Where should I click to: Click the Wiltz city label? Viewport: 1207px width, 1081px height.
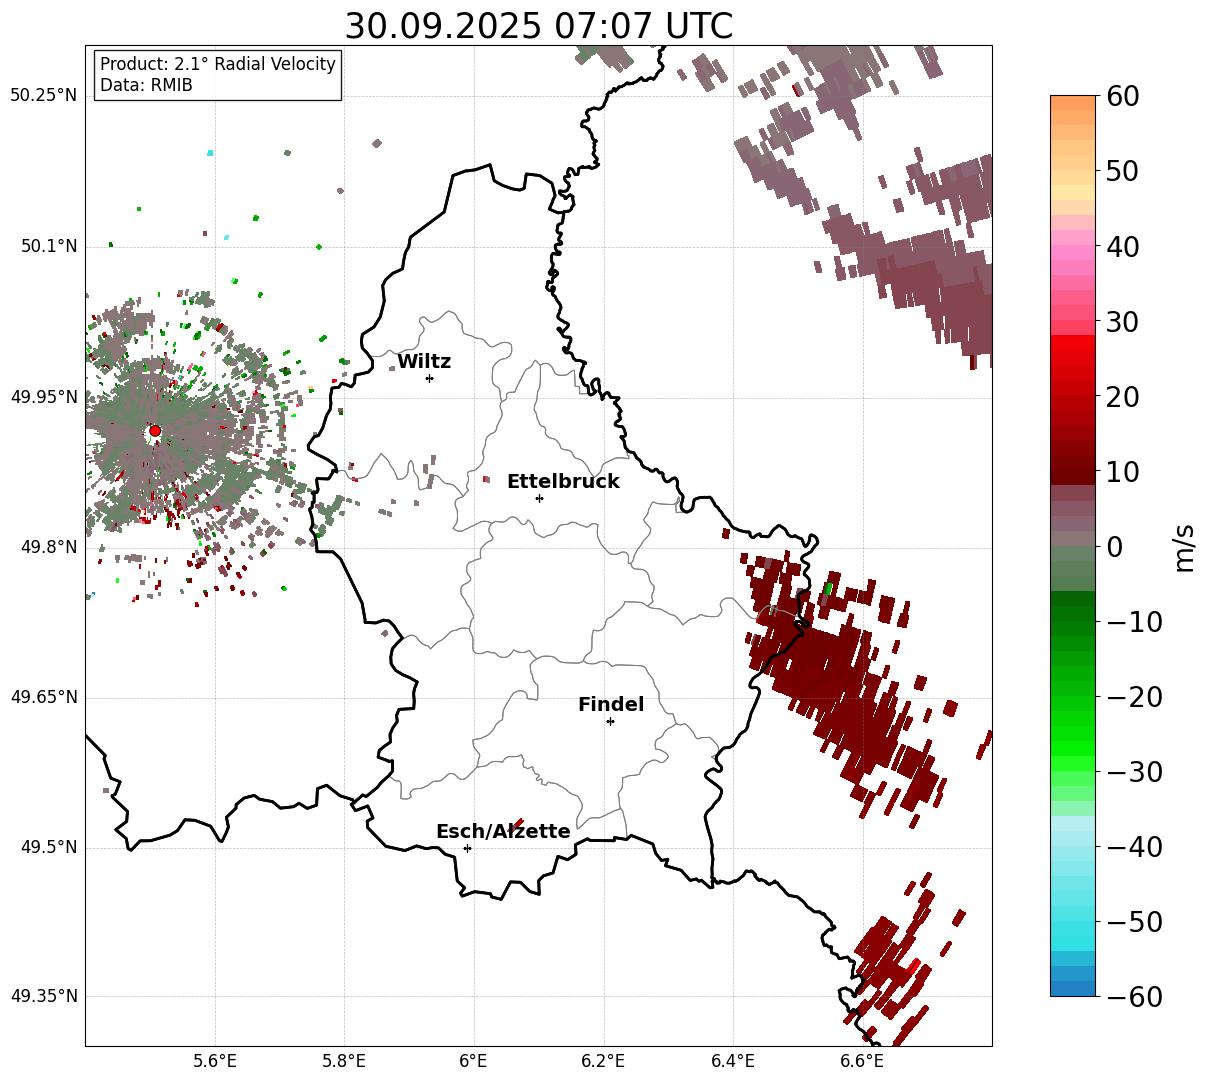(424, 361)
